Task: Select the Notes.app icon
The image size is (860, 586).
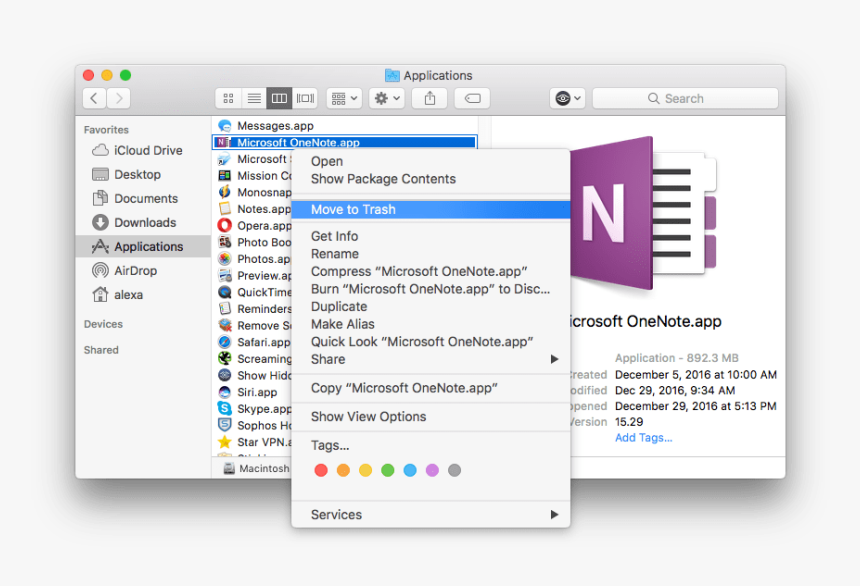Action: tap(224, 209)
